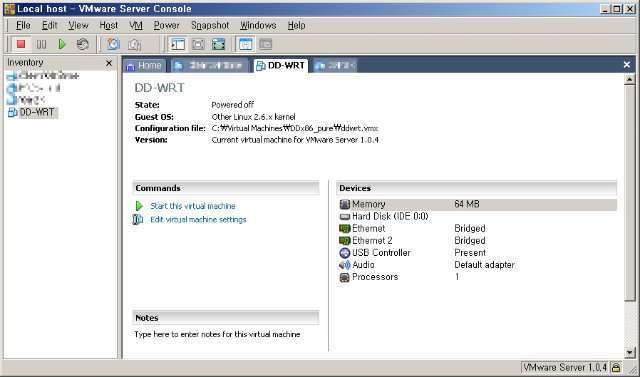Select DD-WRT in the Inventory list
Viewport: 640px width, 377px height.
point(37,112)
